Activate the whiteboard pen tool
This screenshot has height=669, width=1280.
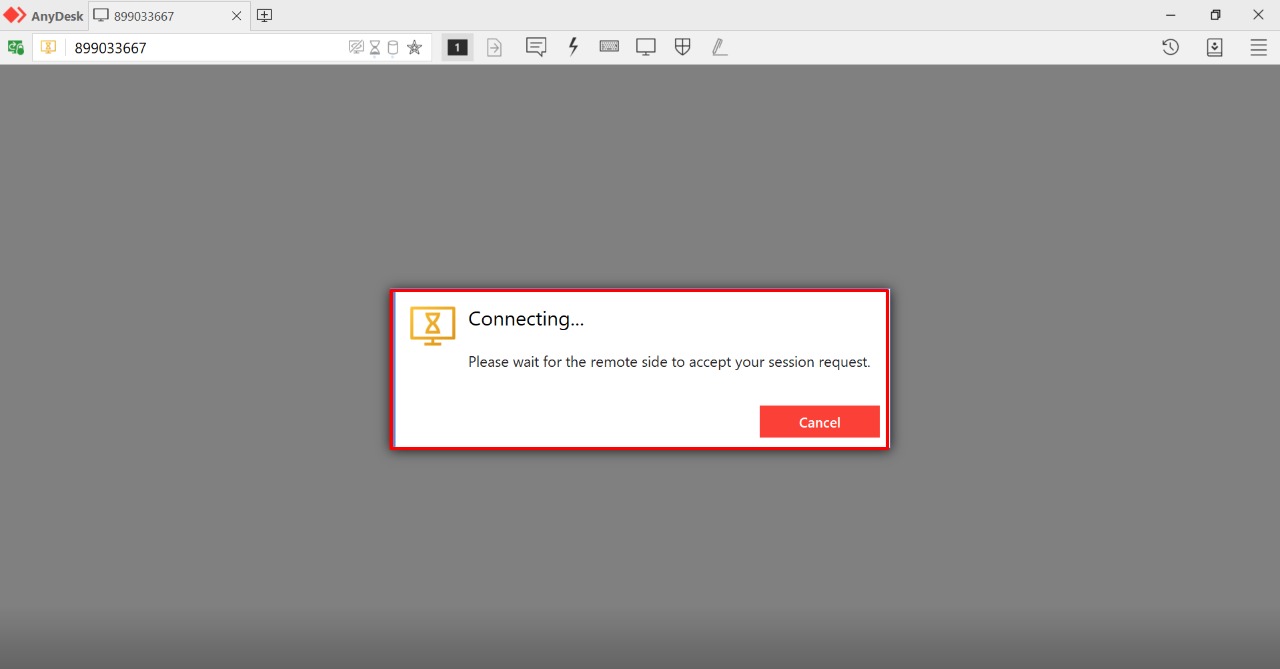pos(719,47)
